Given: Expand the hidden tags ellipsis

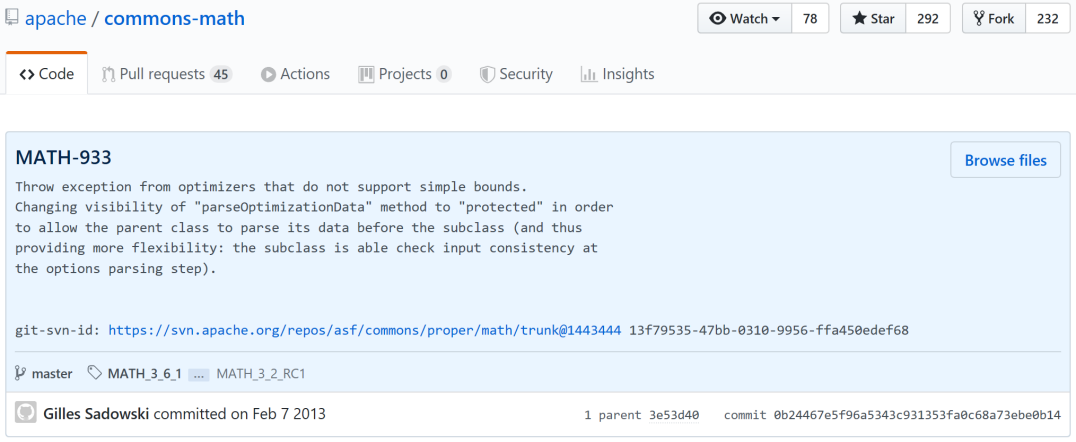Looking at the screenshot, I should [198, 374].
